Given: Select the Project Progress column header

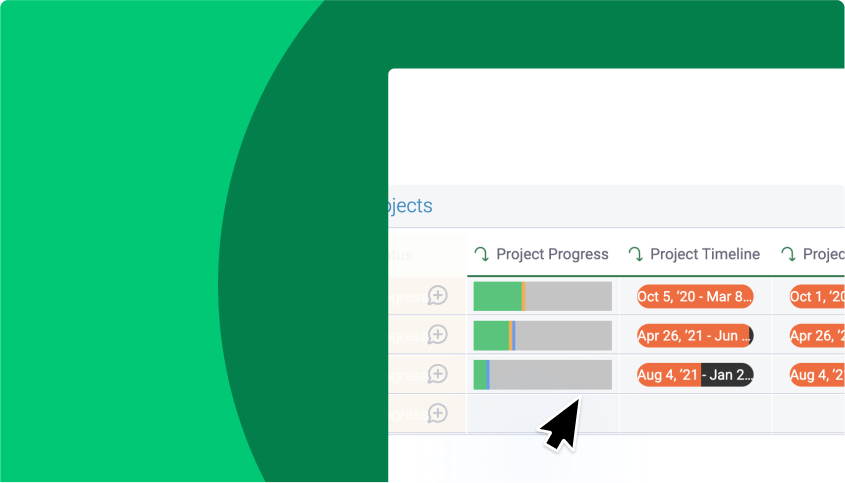Looking at the screenshot, I should pyautogui.click(x=552, y=254).
